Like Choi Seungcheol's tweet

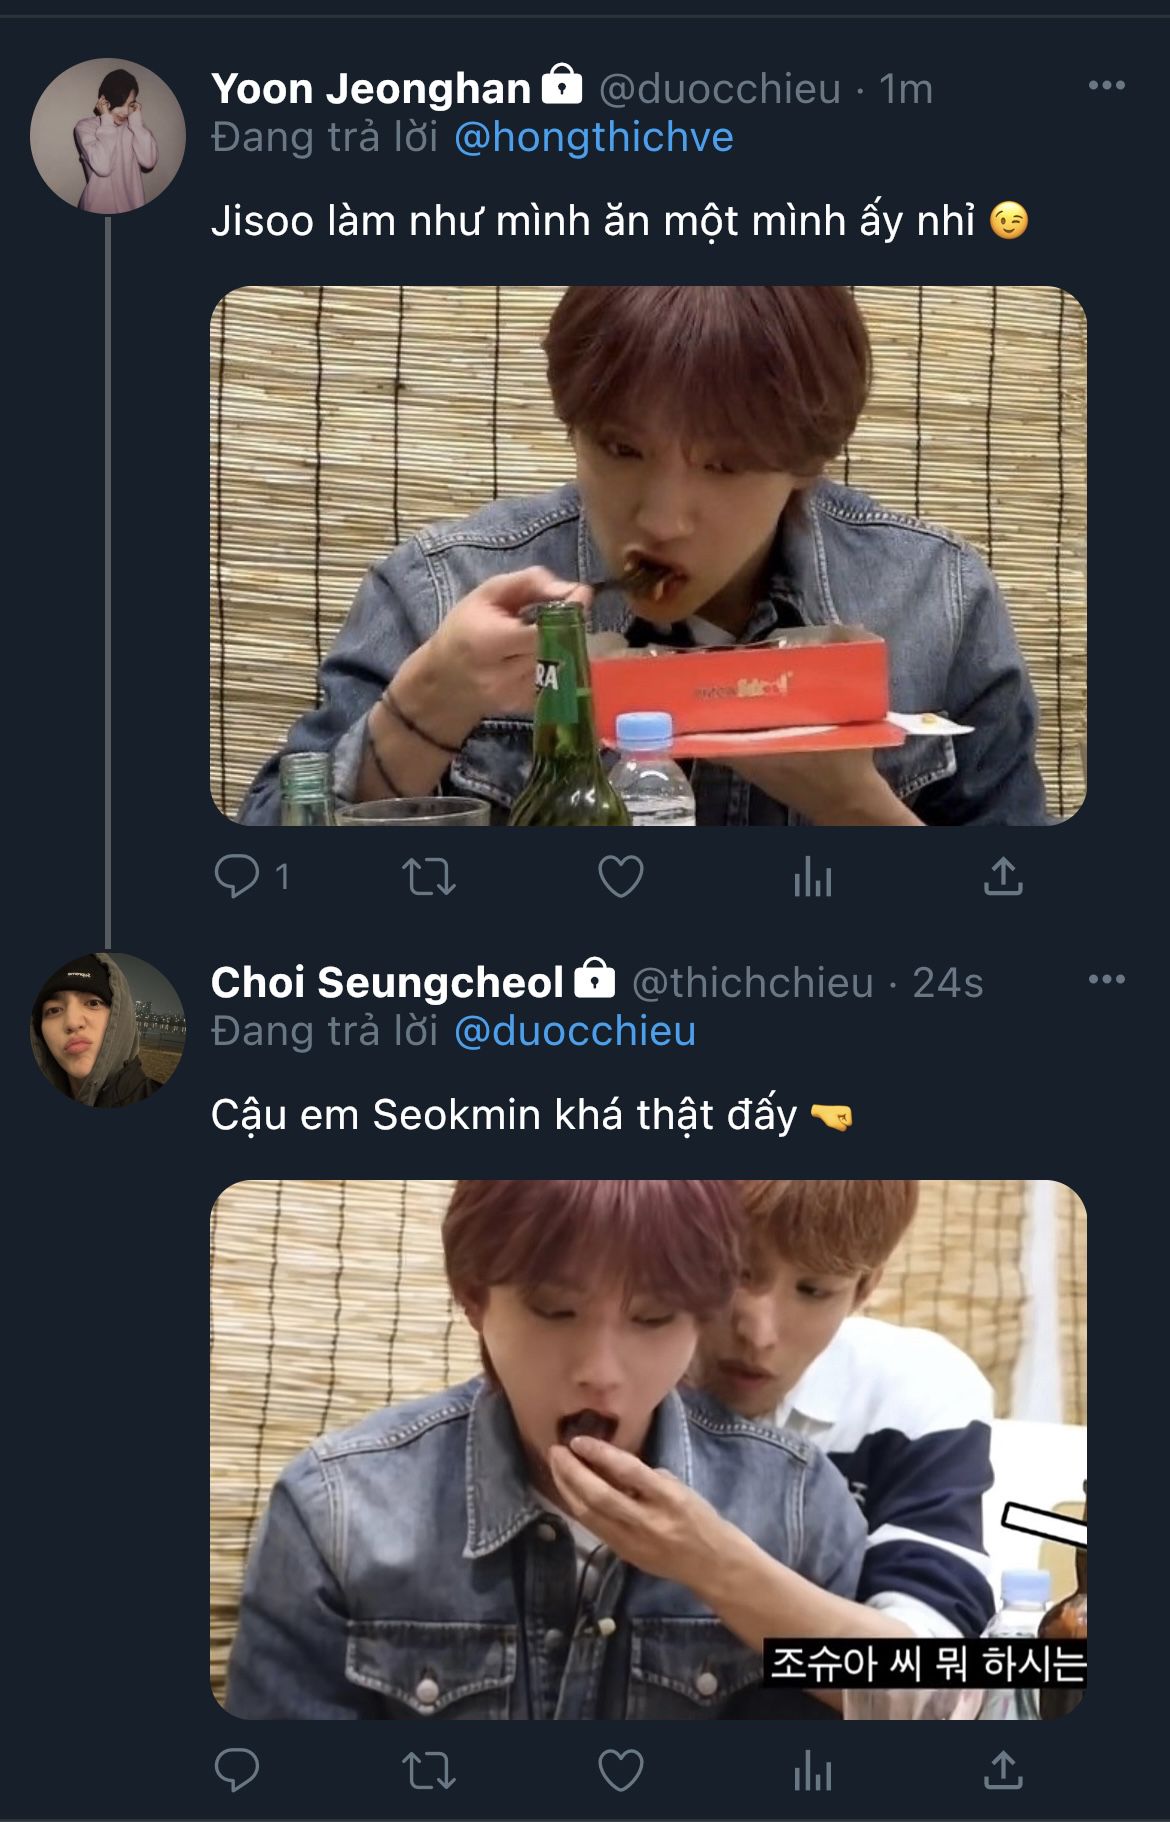tap(620, 1770)
